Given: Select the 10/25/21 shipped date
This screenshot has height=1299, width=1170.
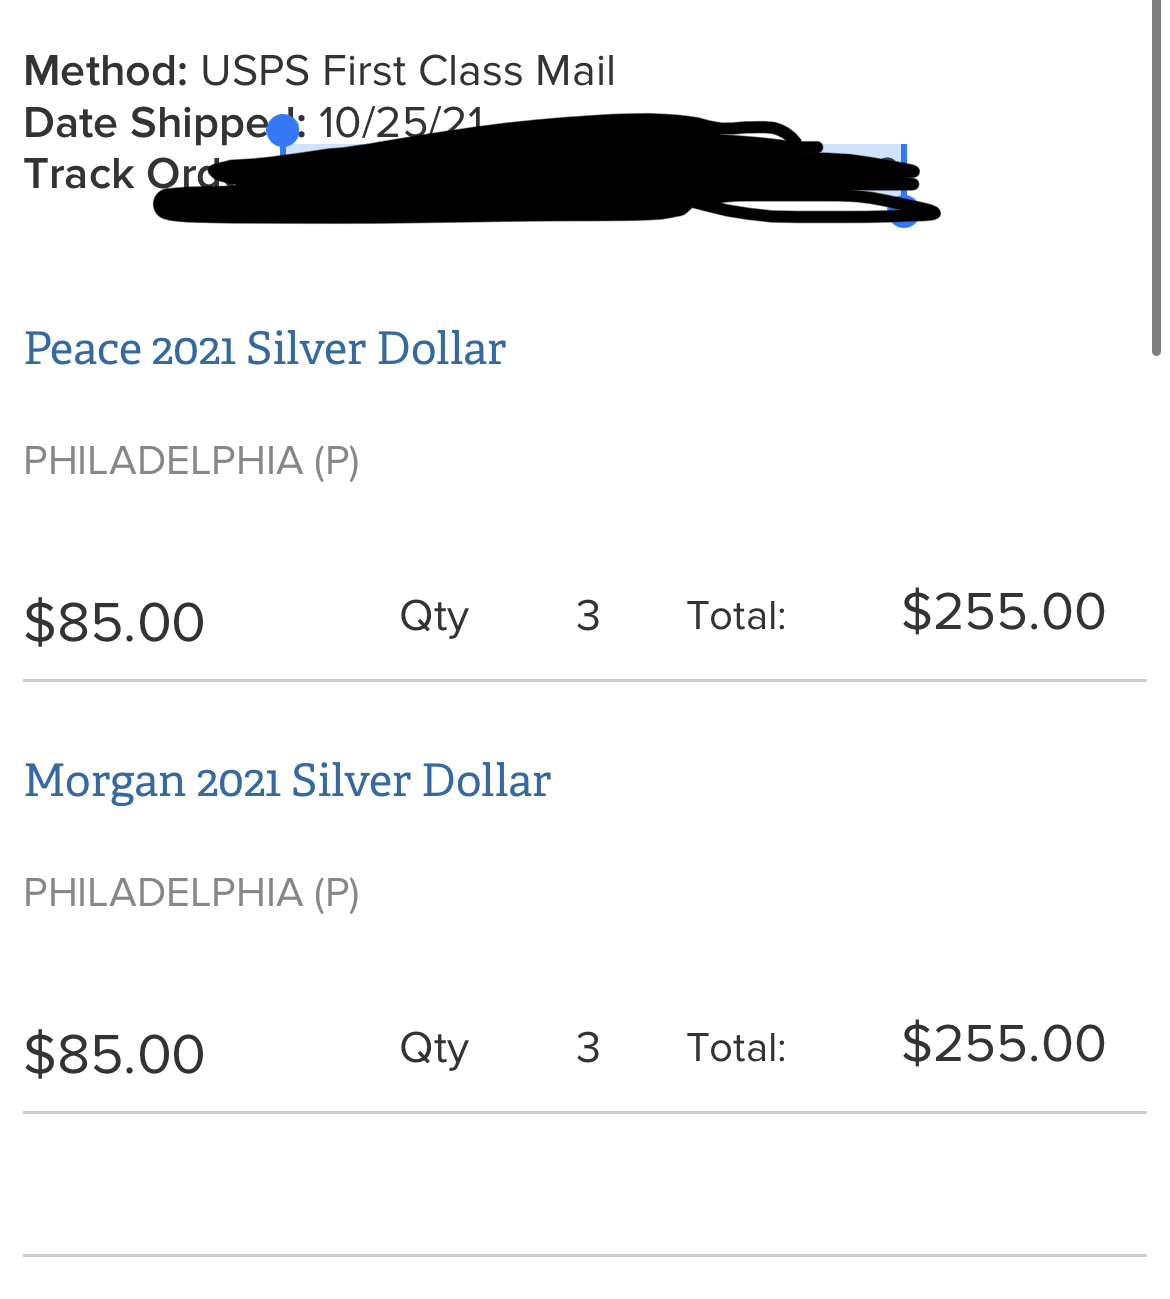Looking at the screenshot, I should (x=401, y=122).
